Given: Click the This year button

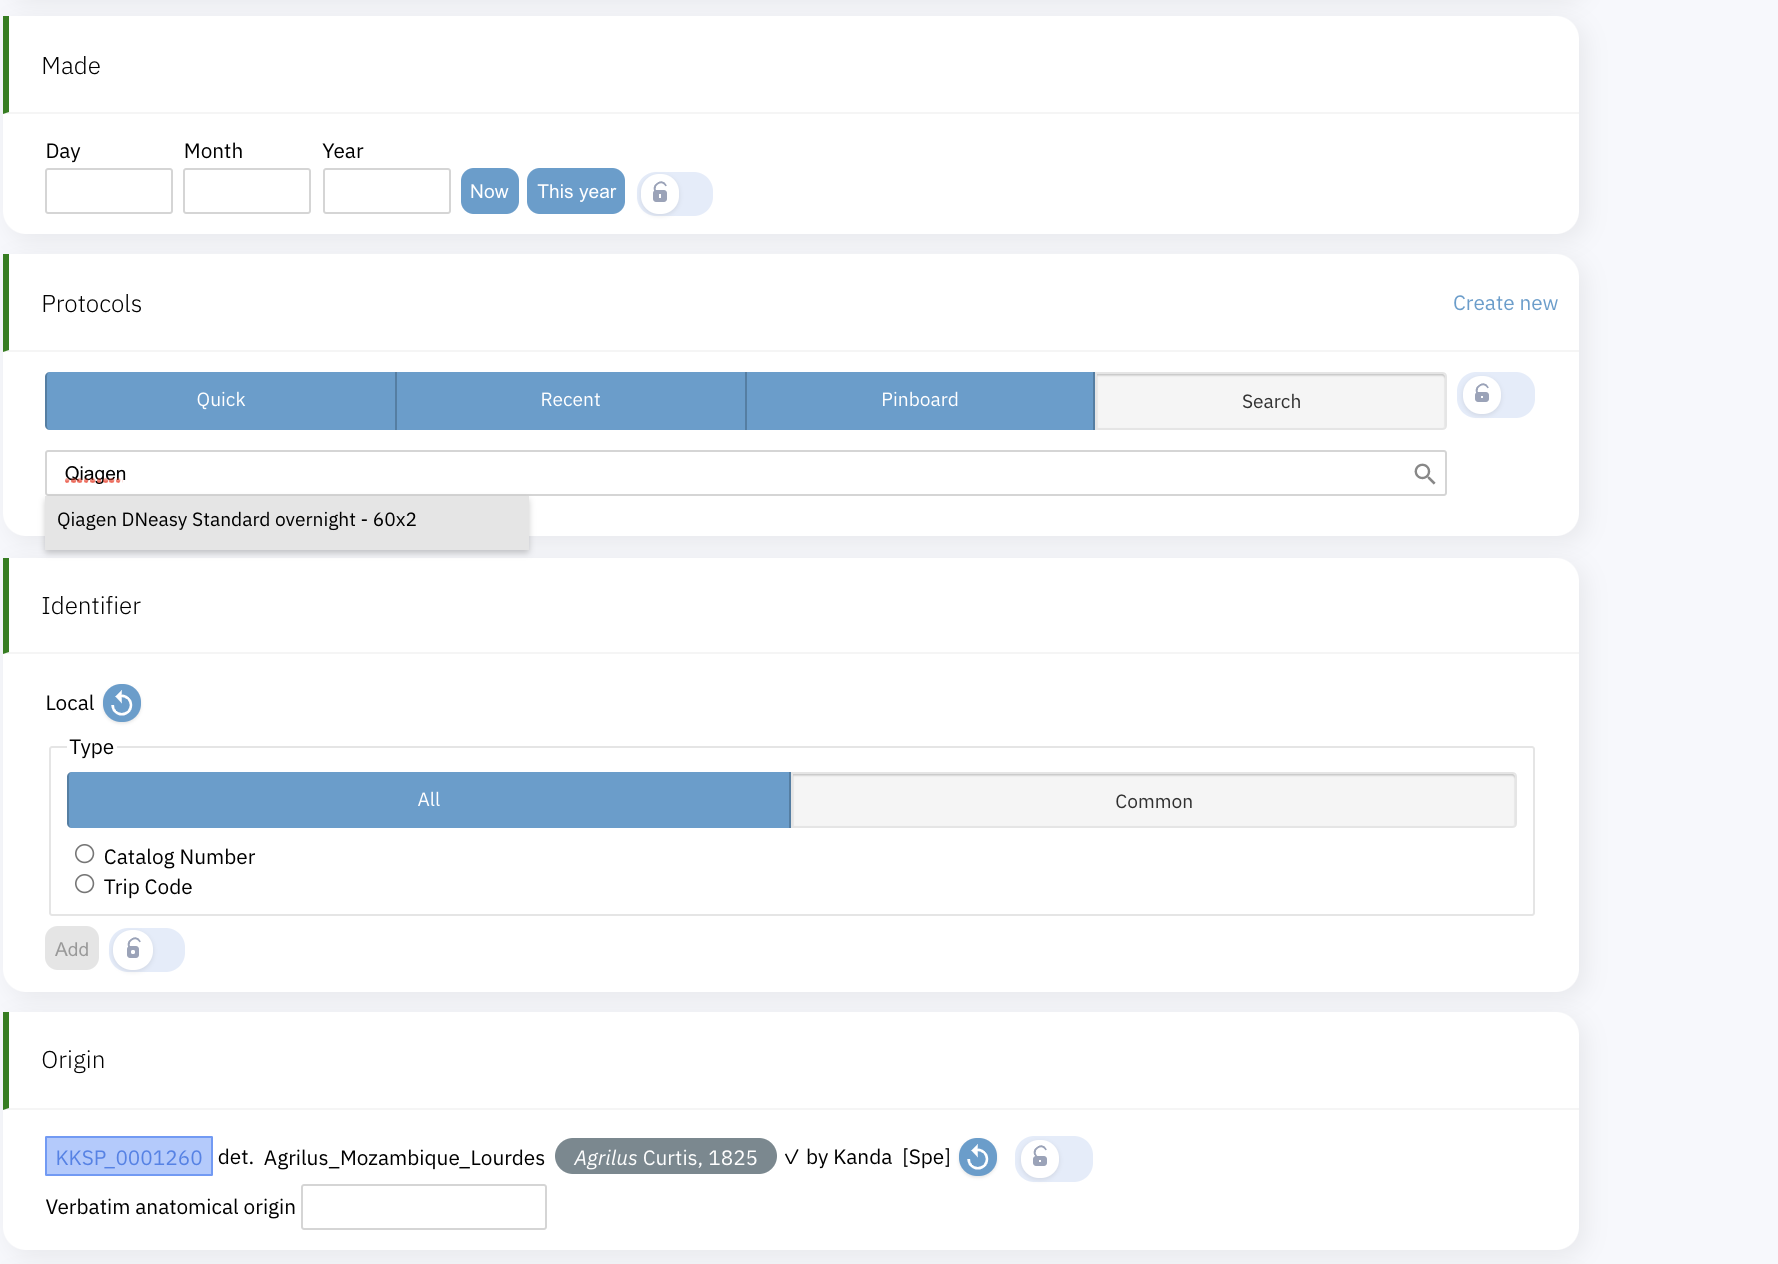Looking at the screenshot, I should click(576, 191).
